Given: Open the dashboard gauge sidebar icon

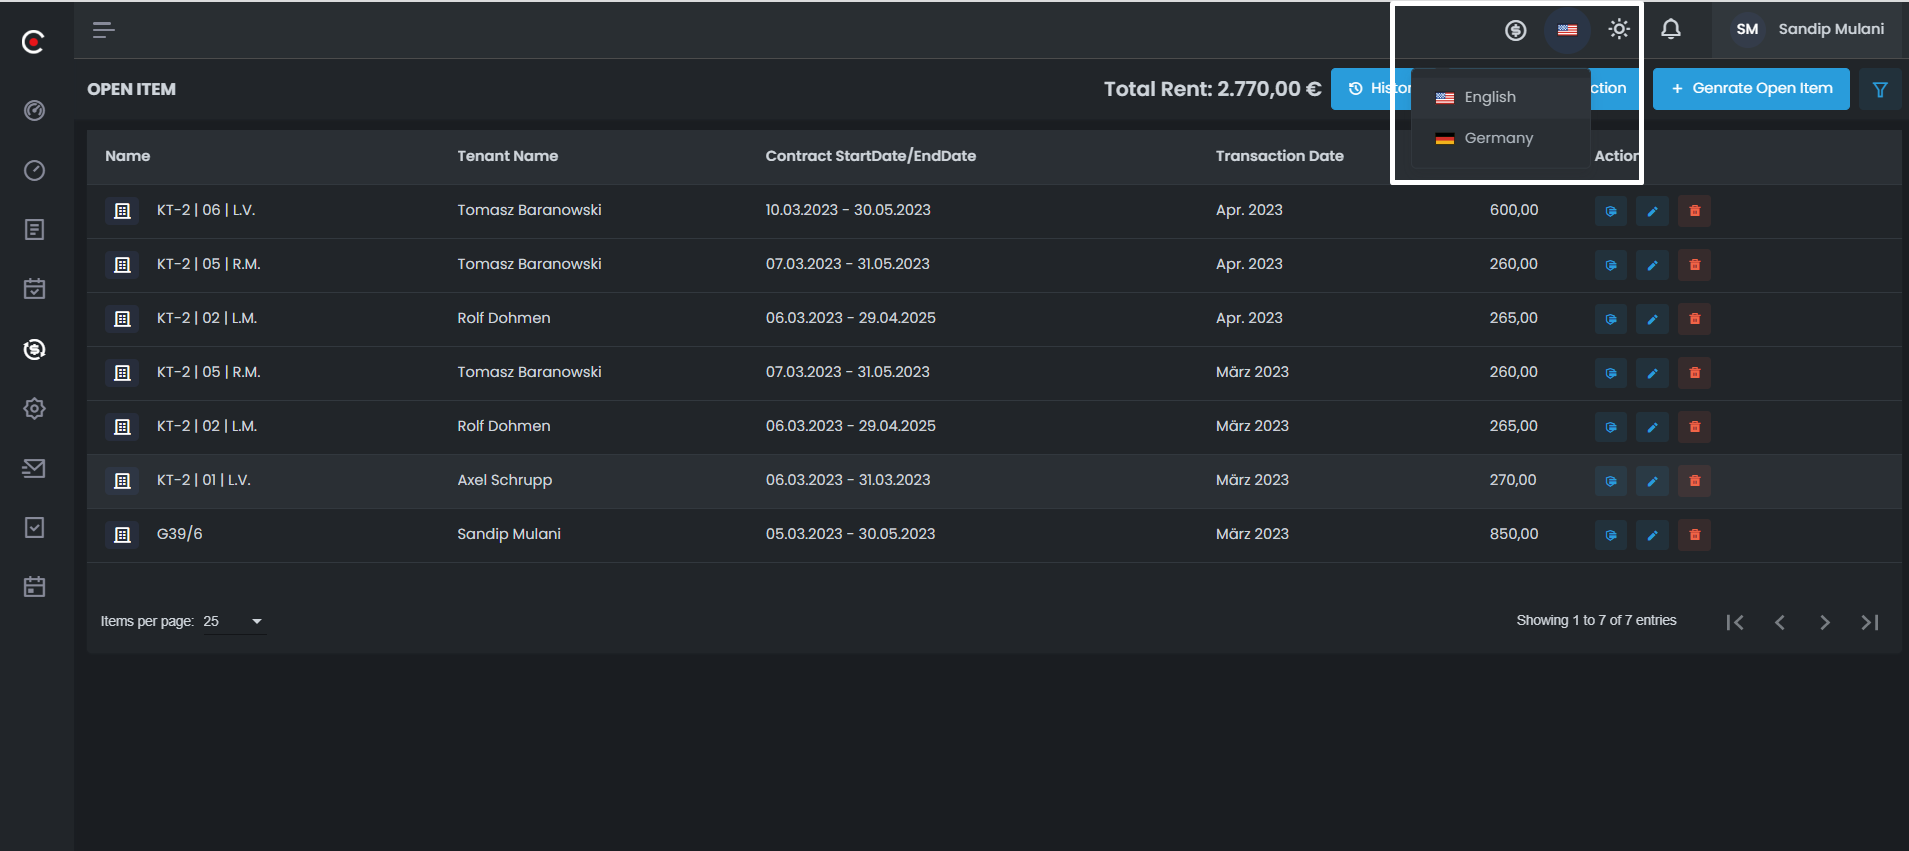Looking at the screenshot, I should [x=34, y=111].
